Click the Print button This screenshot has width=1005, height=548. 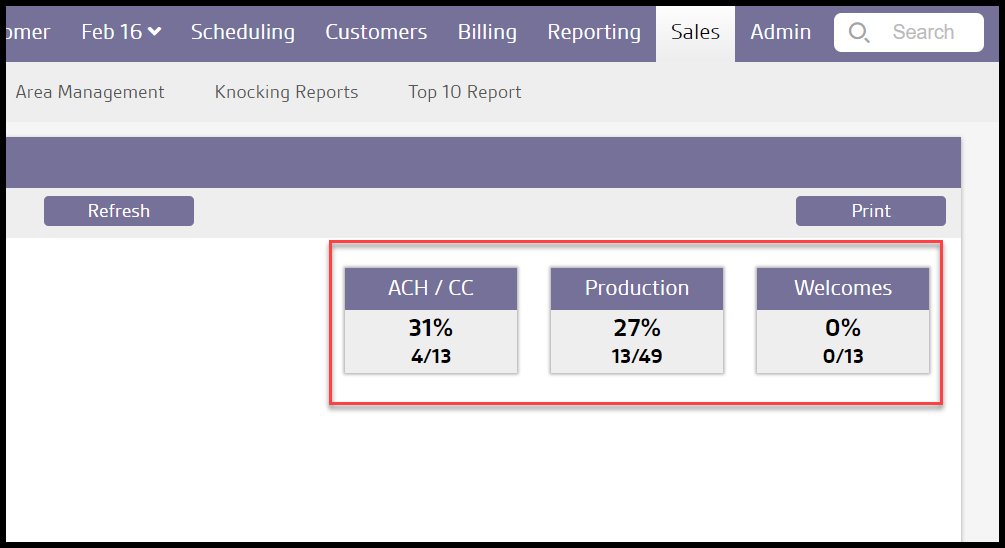pos(870,211)
